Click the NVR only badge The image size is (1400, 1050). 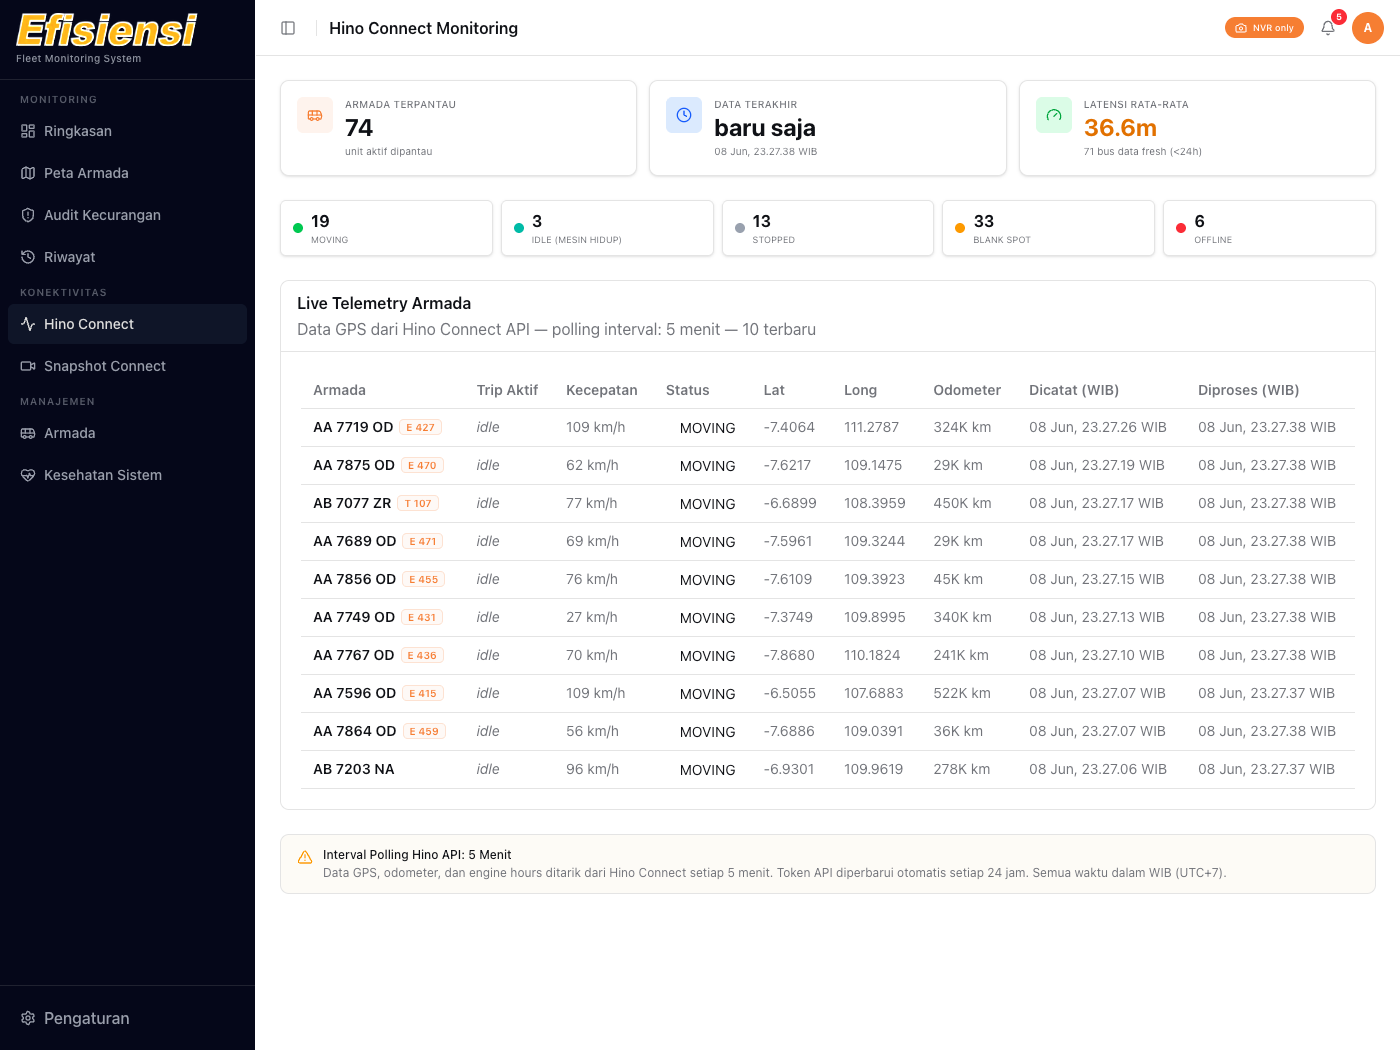1264,28
